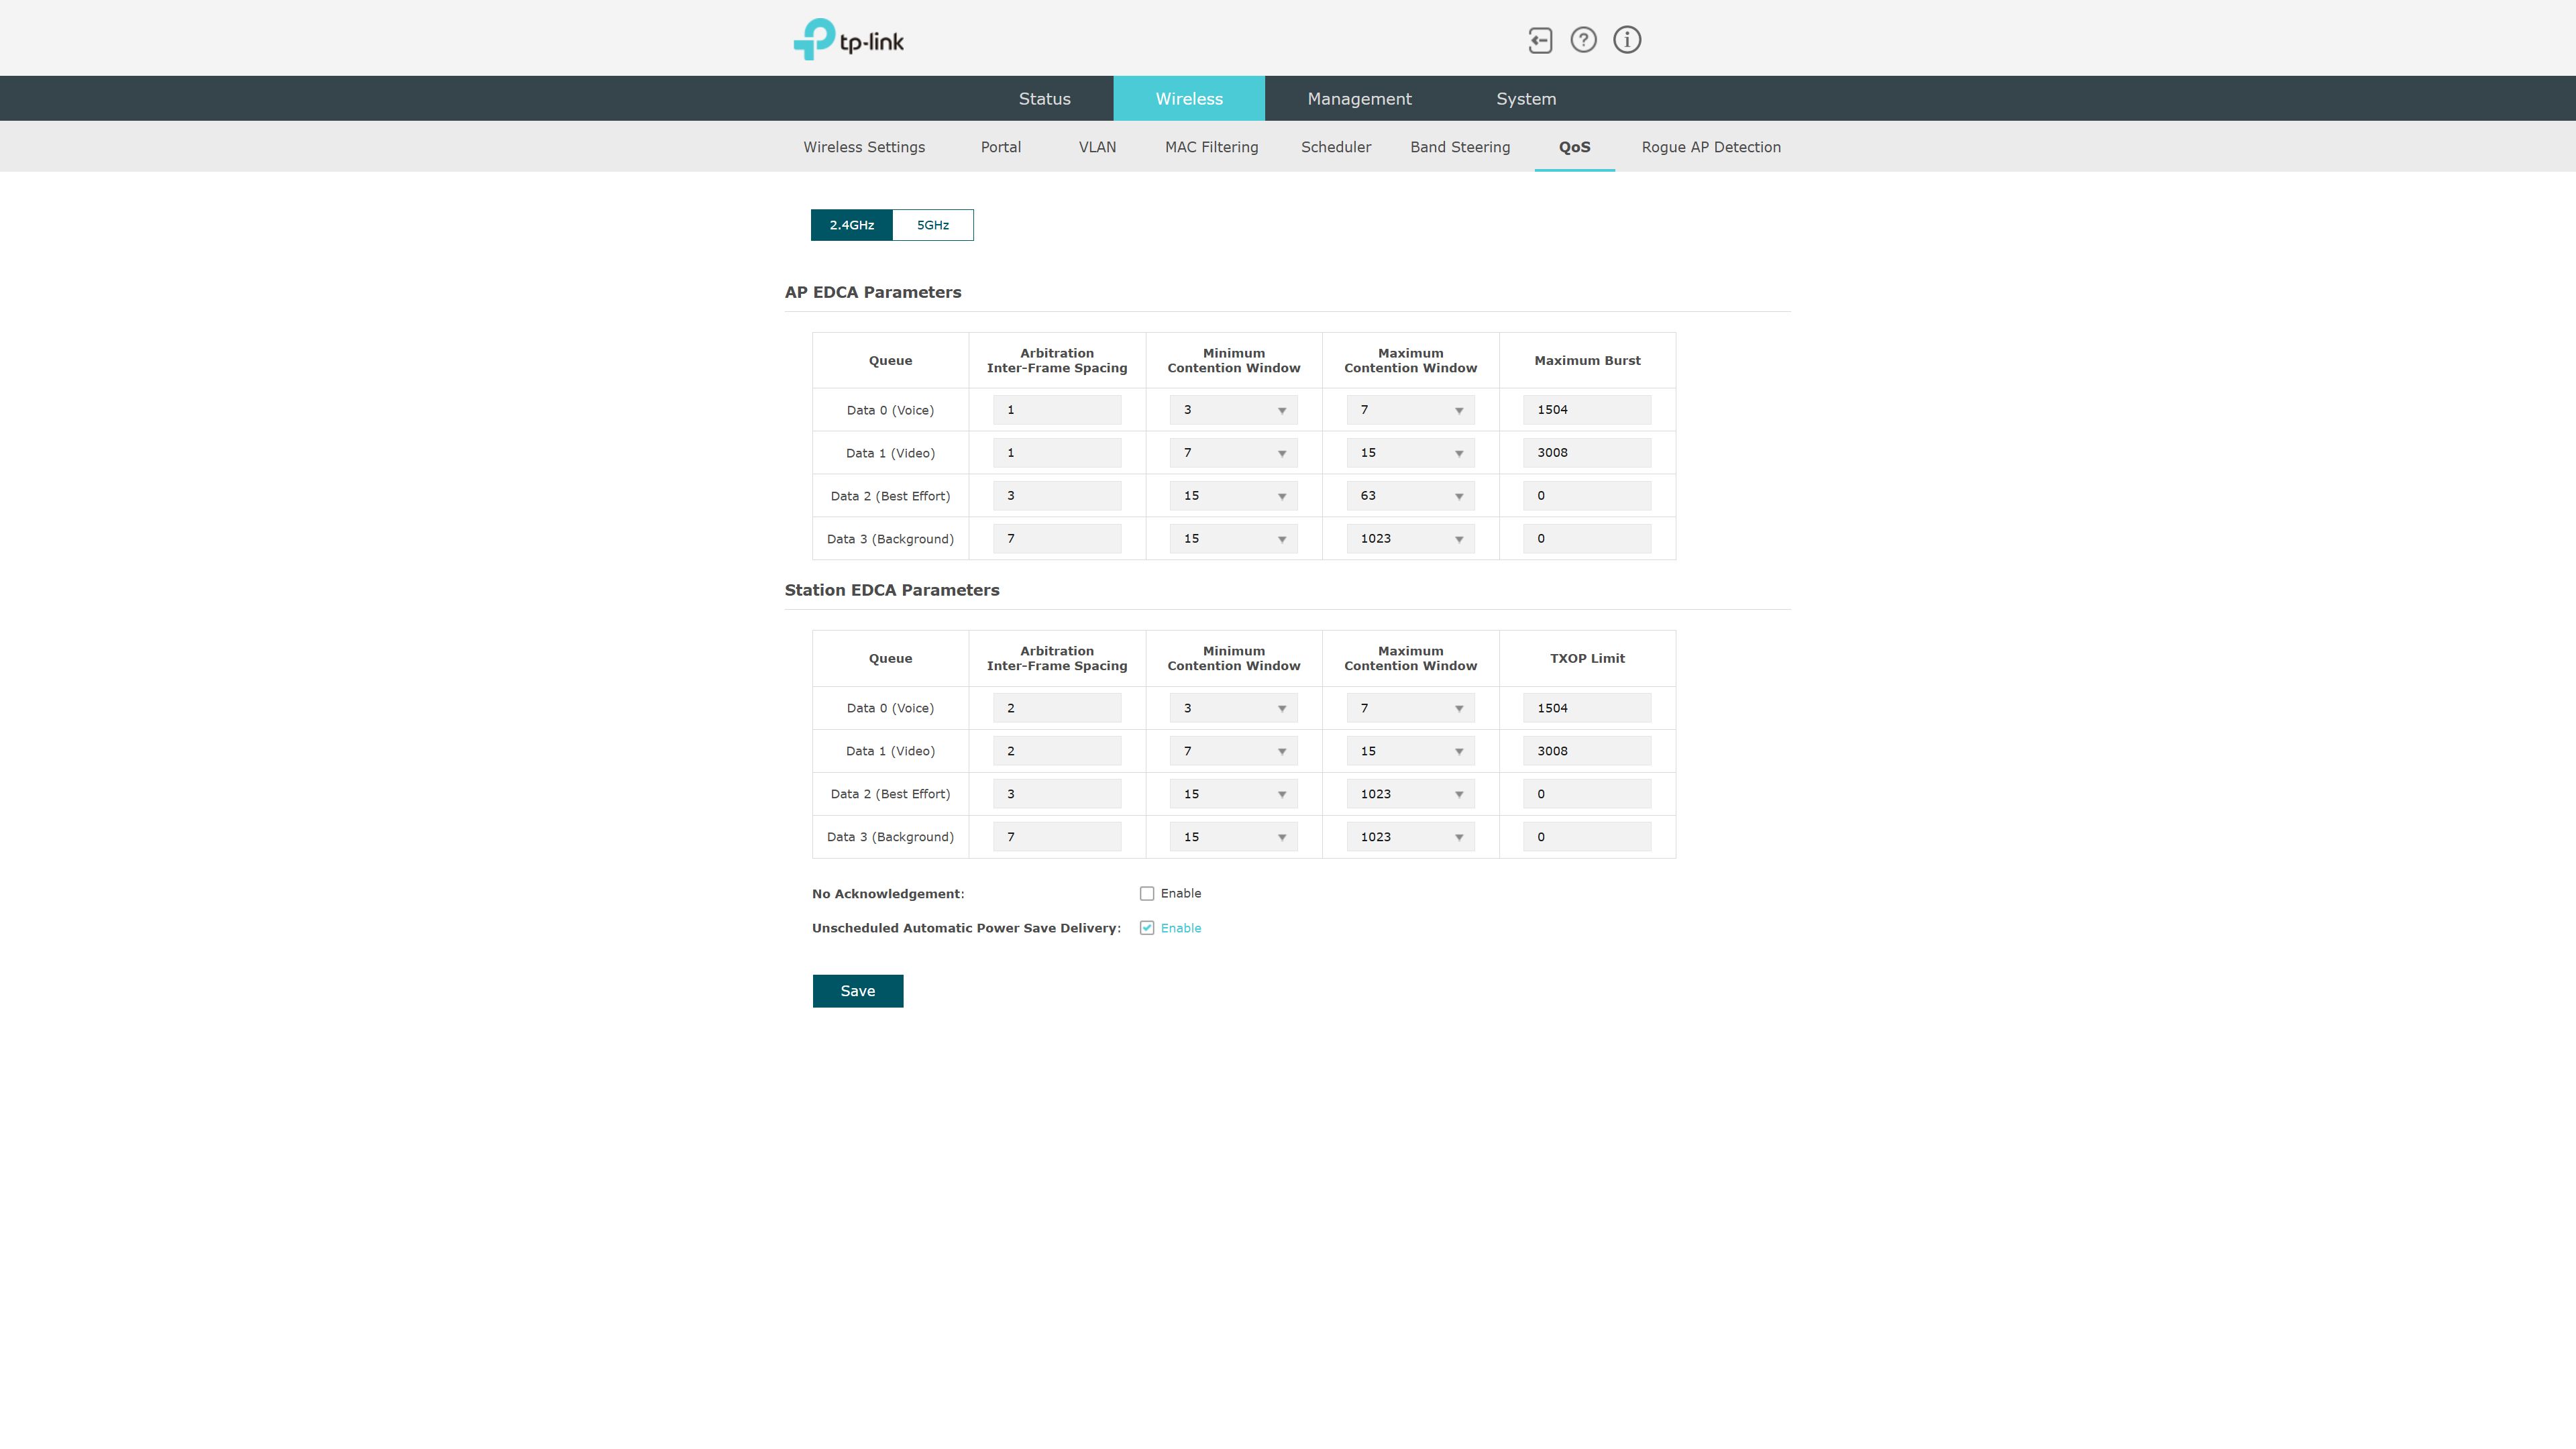The image size is (2576, 1449).
Task: Click AP Voice Maximum Burst field
Action: tap(1586, 410)
